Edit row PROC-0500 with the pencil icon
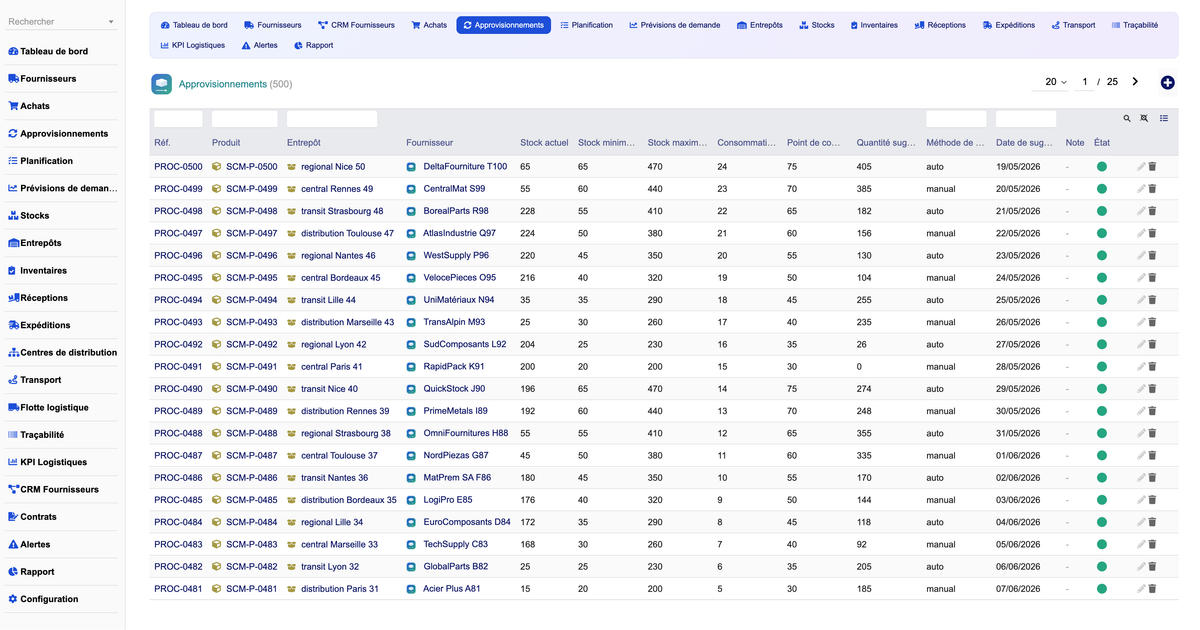 point(1141,167)
